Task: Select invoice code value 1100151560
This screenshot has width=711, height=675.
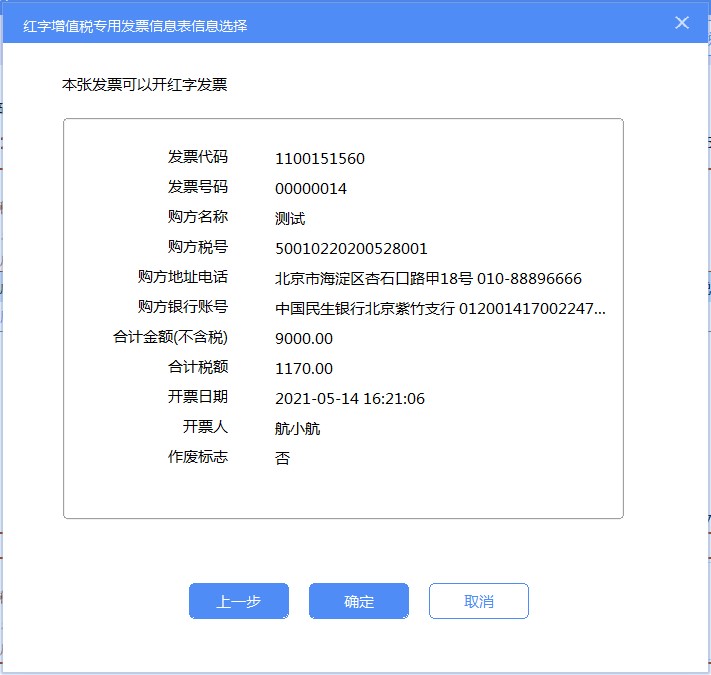Action: (320, 158)
